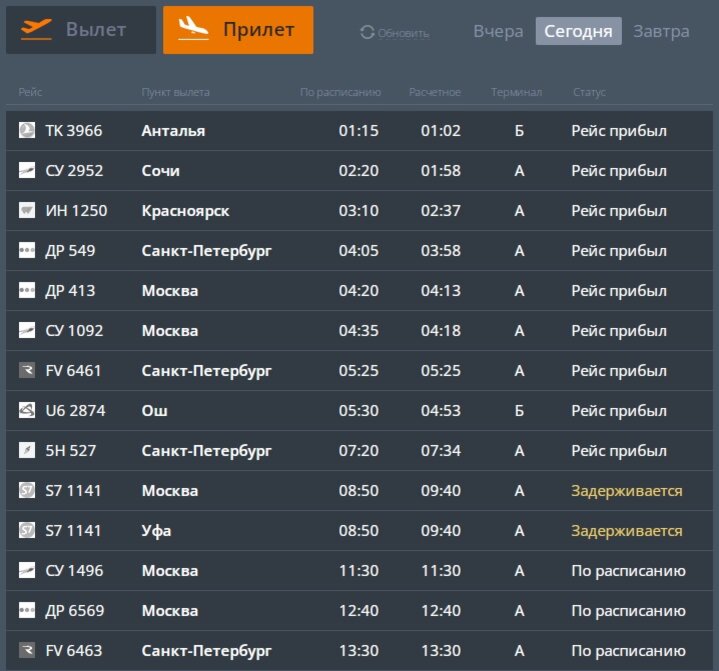Click S7 logo in the Москва 1141 row
The width and height of the screenshot is (719, 671).
click(27, 490)
